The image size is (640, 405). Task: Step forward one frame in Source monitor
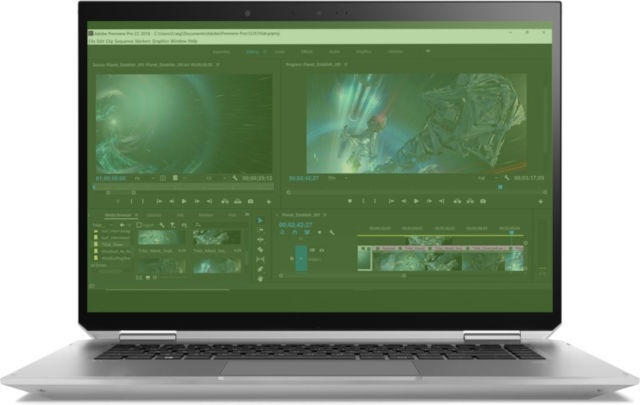(197, 201)
